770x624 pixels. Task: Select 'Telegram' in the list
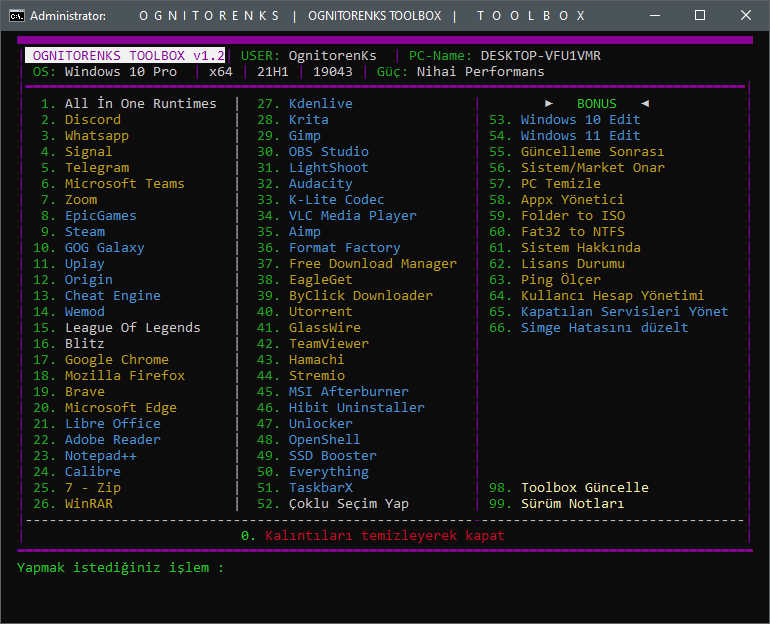tap(97, 168)
